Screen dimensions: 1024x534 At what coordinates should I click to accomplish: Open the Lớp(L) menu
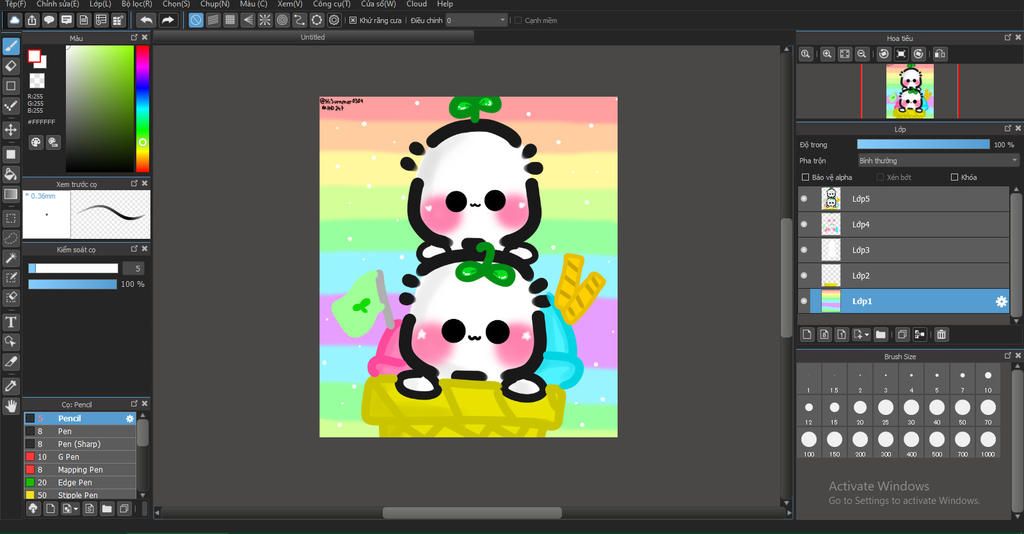click(x=100, y=4)
